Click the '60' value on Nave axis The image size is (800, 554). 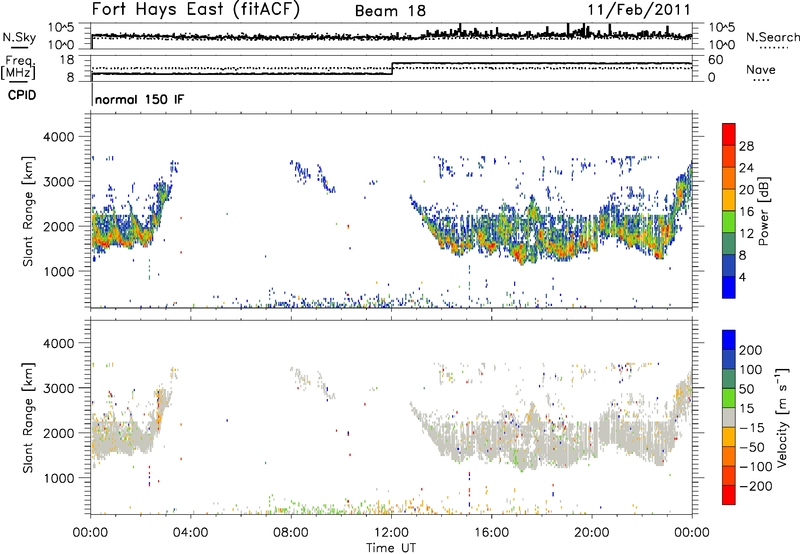click(715, 60)
